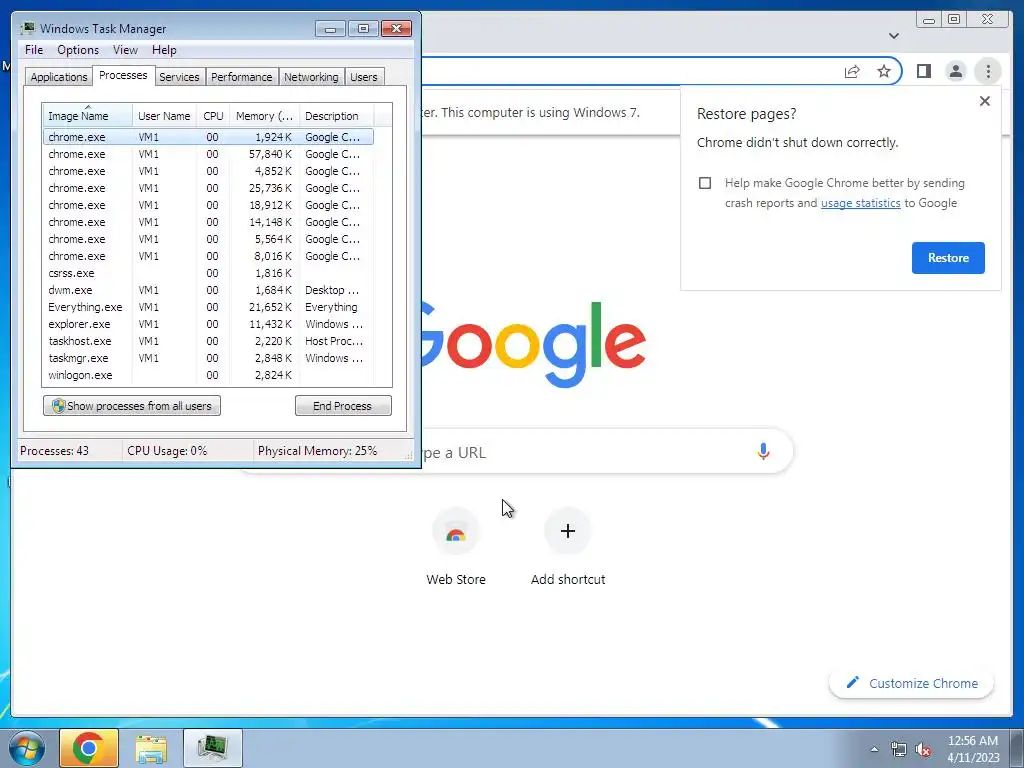Viewport: 1024px width, 768px height.
Task: Open Chrome's three-dot menu
Action: (988, 71)
